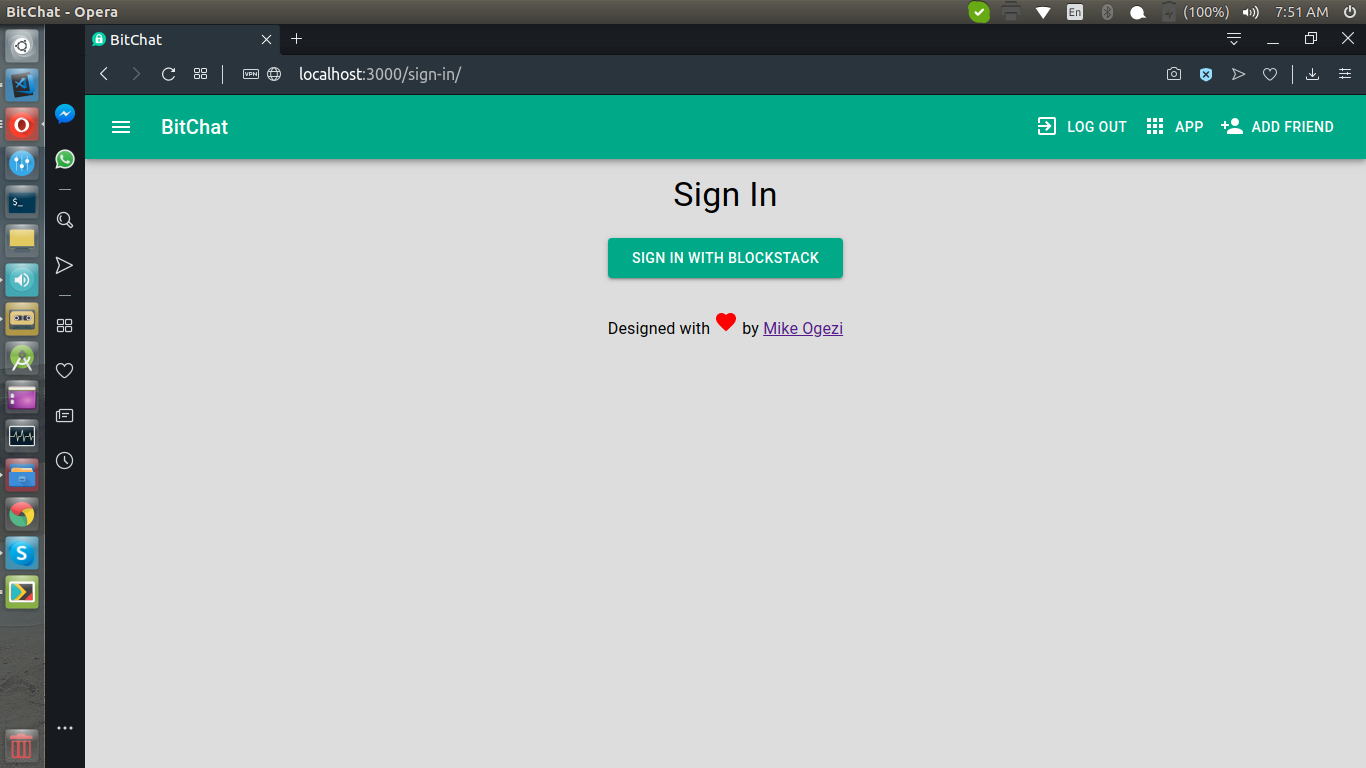Image resolution: width=1366 pixels, height=768 pixels.
Task: Go back using the browser back arrow
Action: click(104, 74)
